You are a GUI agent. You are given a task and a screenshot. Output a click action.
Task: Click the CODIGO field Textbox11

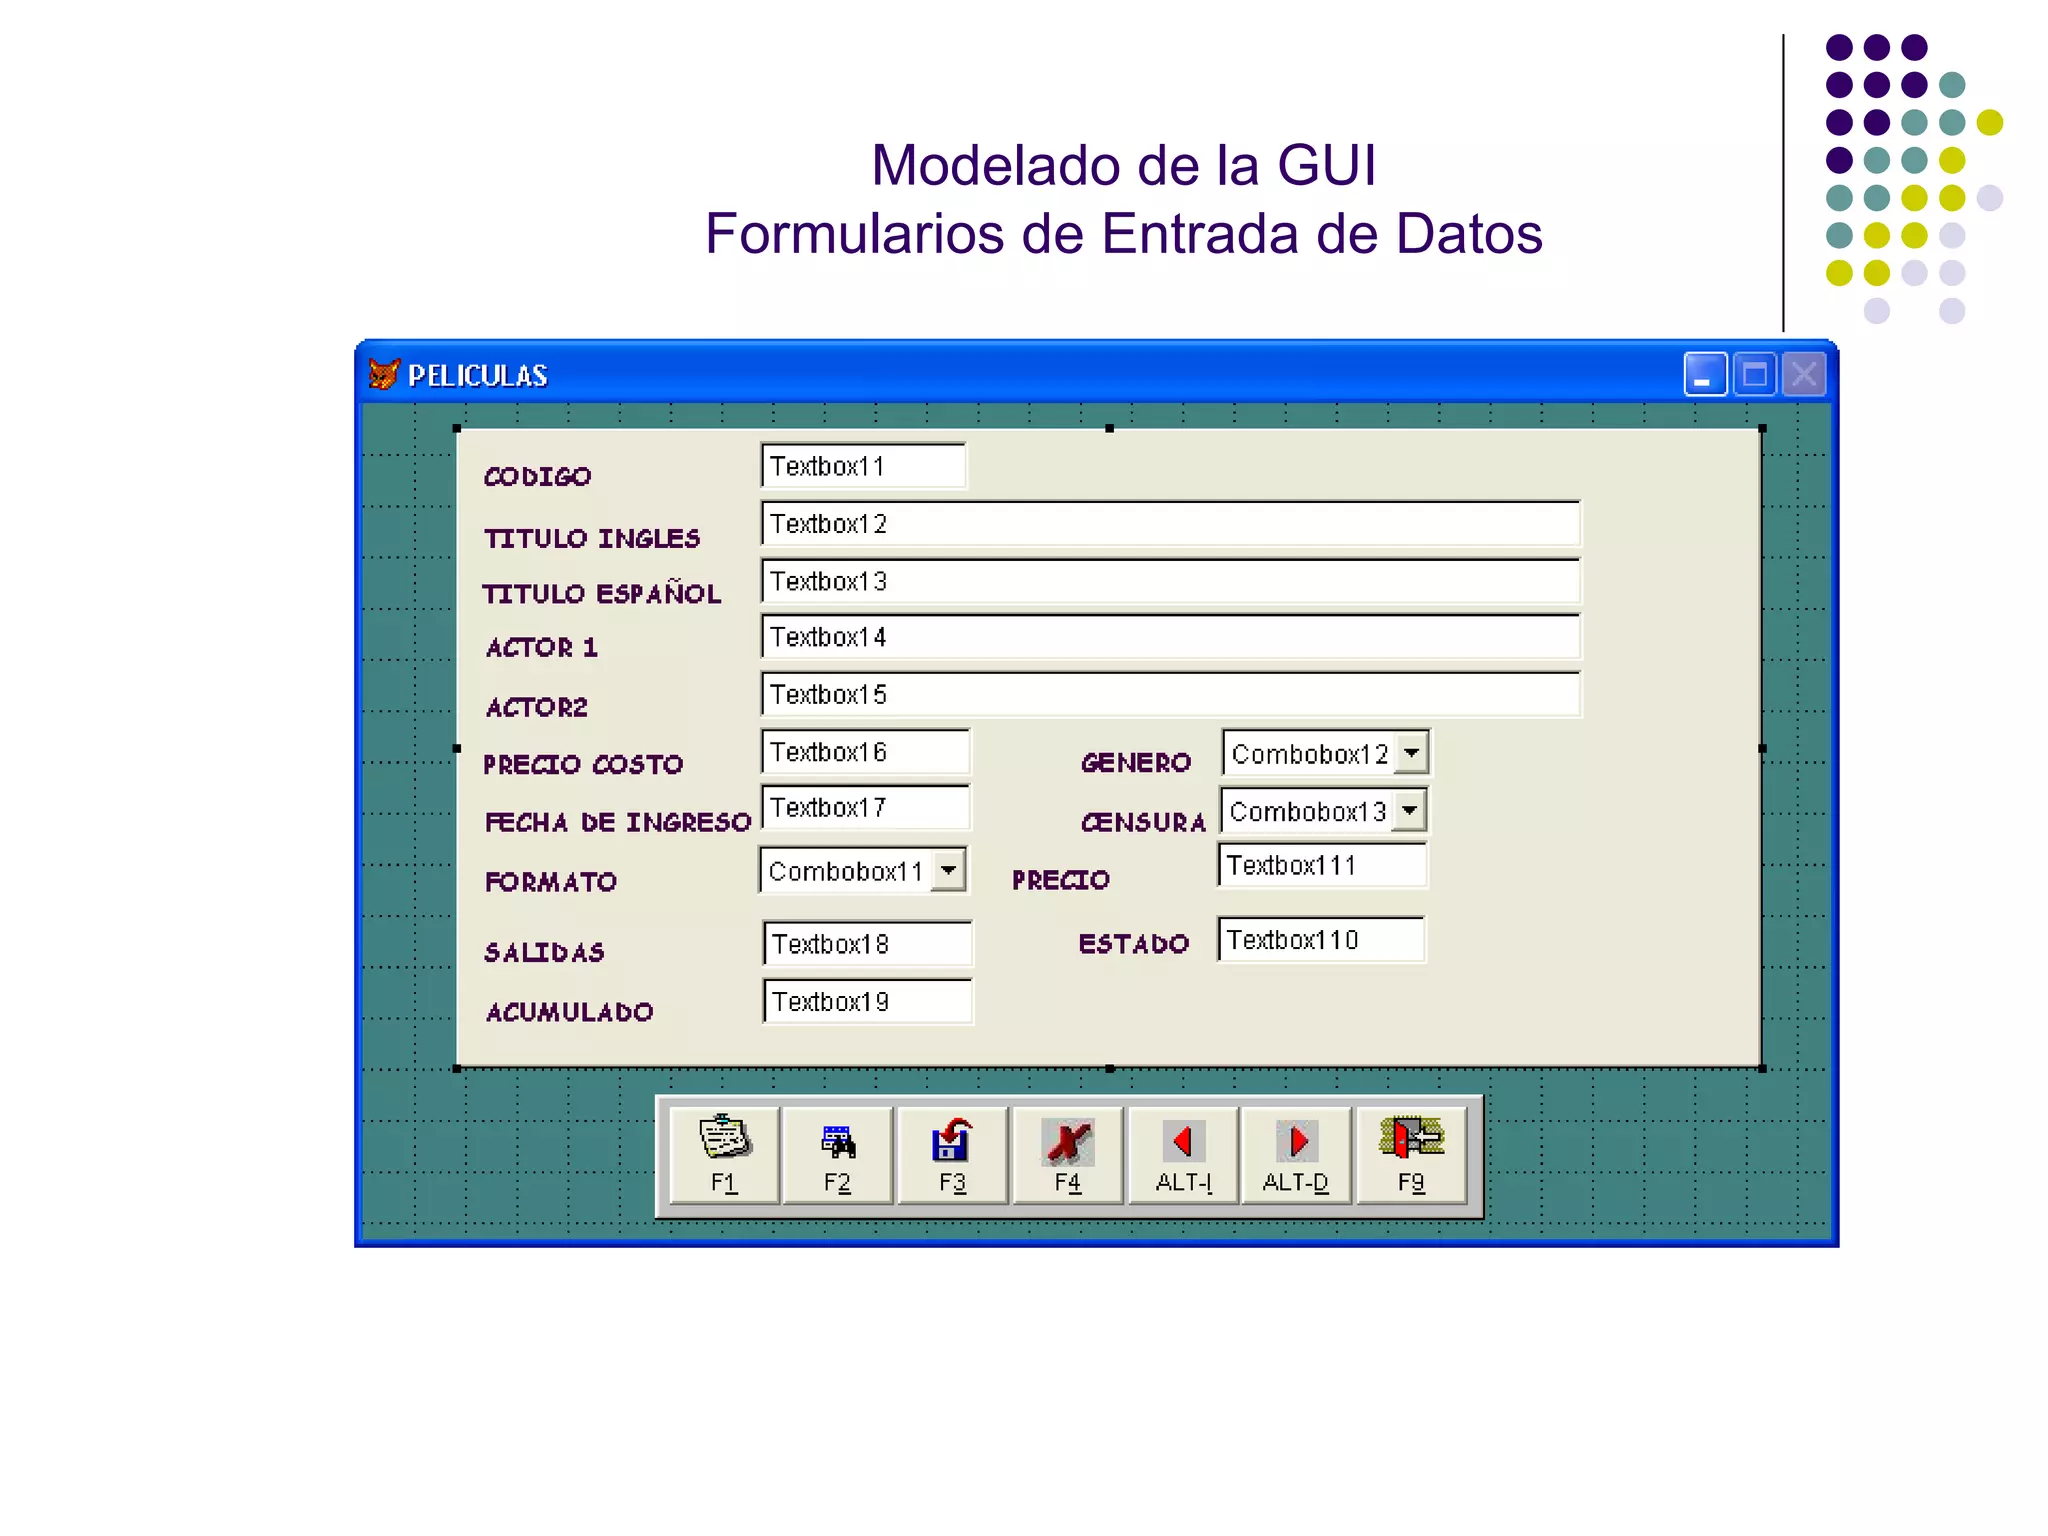click(863, 466)
